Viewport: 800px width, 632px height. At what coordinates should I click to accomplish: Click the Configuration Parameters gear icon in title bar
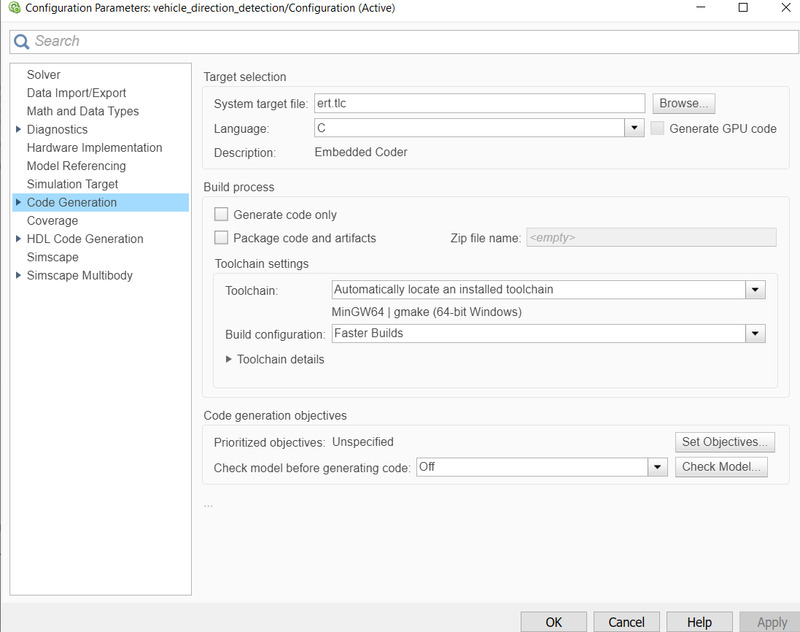tap(14, 8)
